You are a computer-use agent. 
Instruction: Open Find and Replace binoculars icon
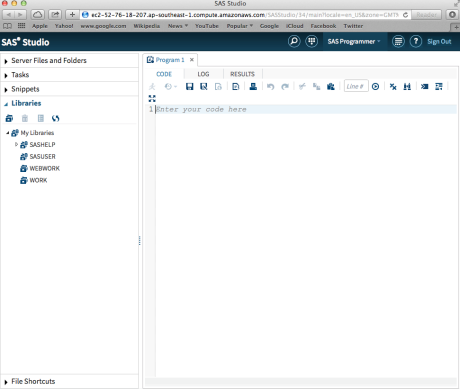407,87
